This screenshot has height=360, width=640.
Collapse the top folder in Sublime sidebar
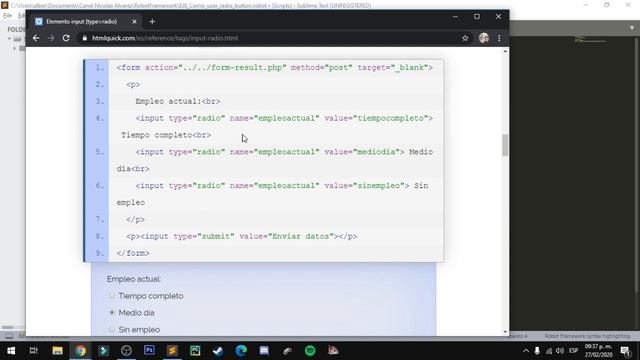coord(9,39)
